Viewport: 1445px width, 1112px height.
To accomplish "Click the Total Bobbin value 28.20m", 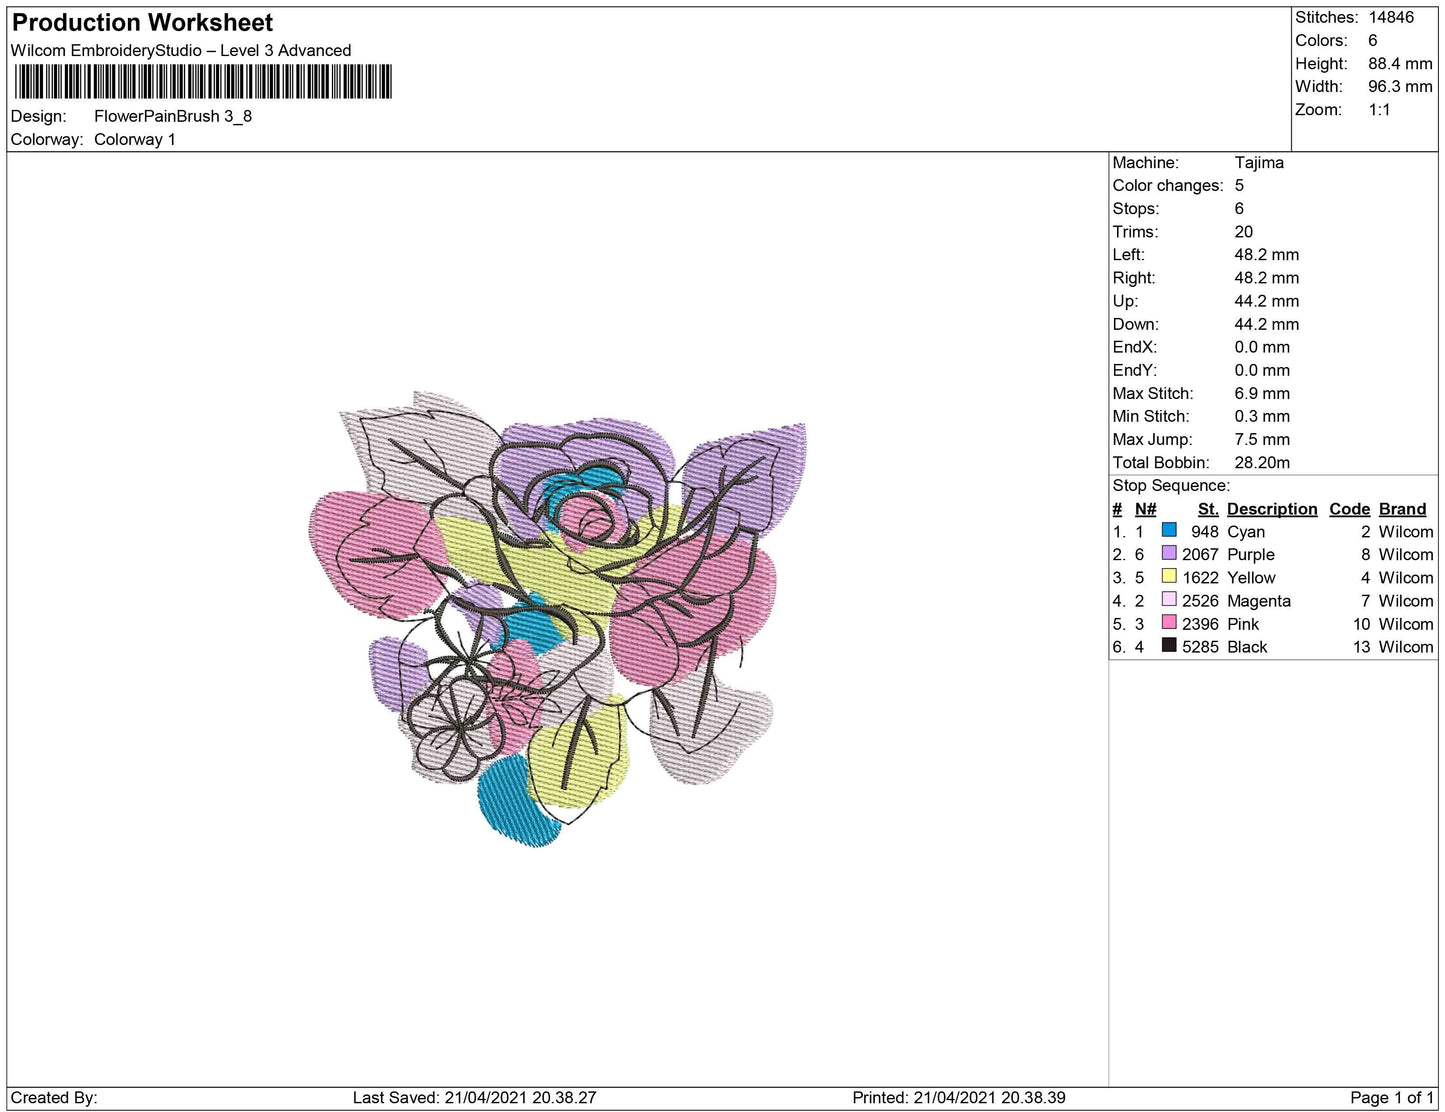I will click(1262, 462).
